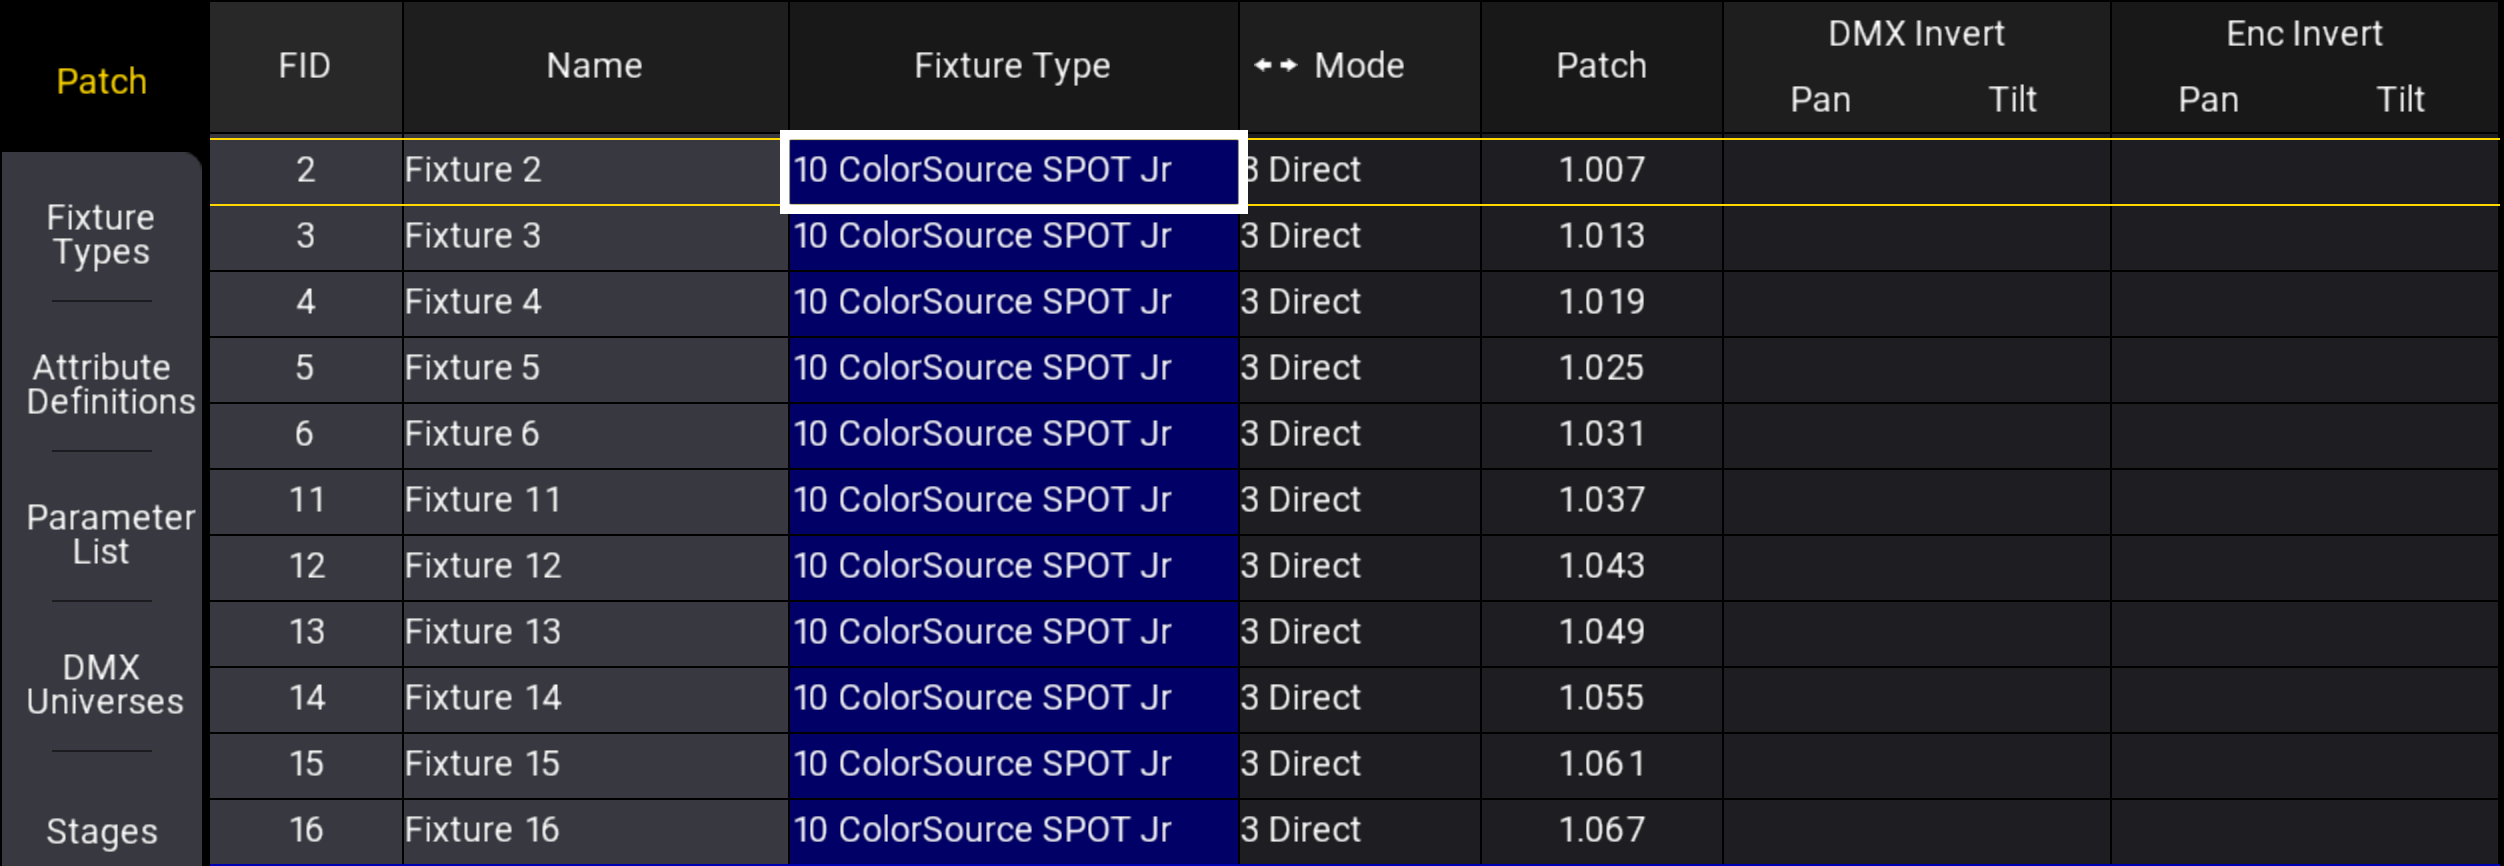Toggle Enc Invert Pan for Fixture 6
The width and height of the screenshot is (2504, 866).
2208,434
